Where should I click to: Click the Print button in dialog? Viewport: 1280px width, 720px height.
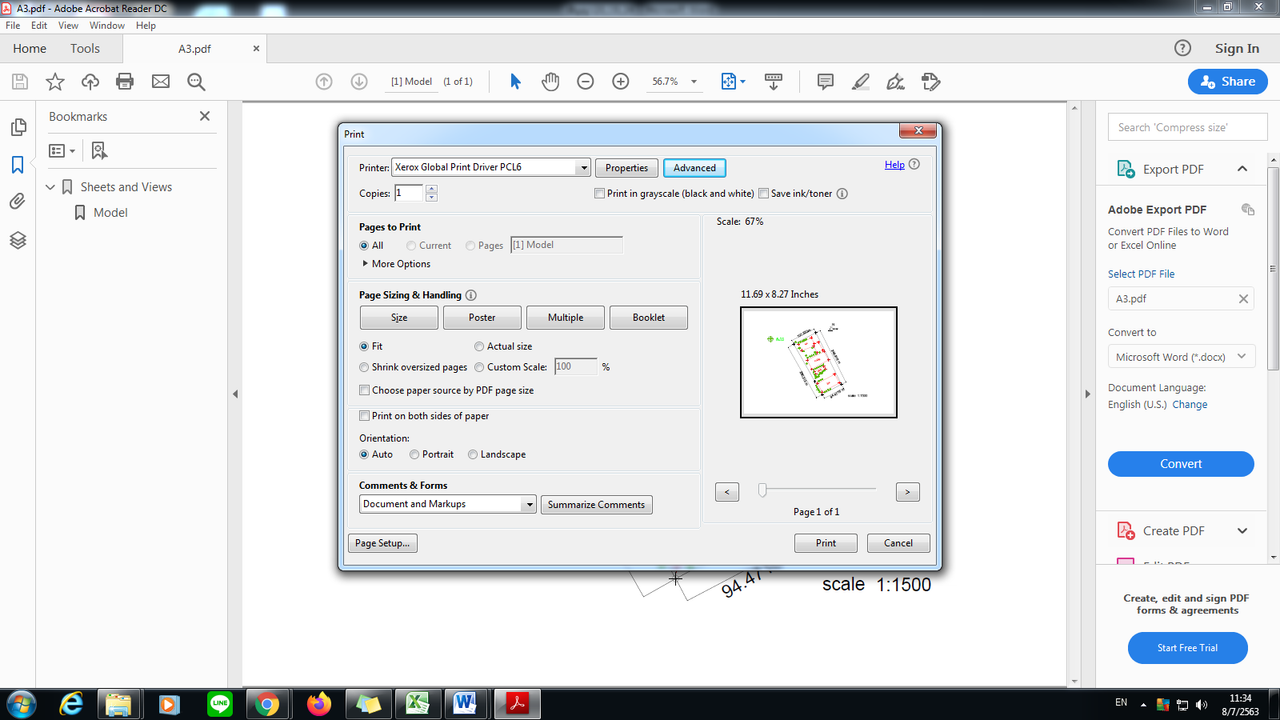[x=826, y=543]
